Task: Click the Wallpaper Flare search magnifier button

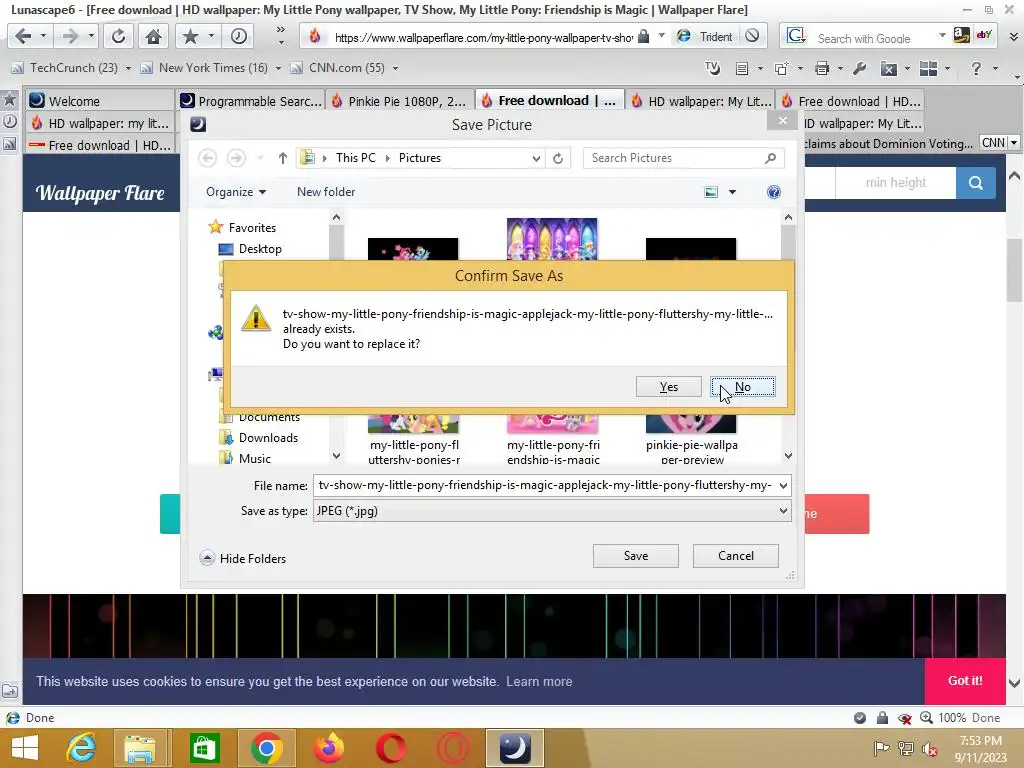Action: pos(976,183)
